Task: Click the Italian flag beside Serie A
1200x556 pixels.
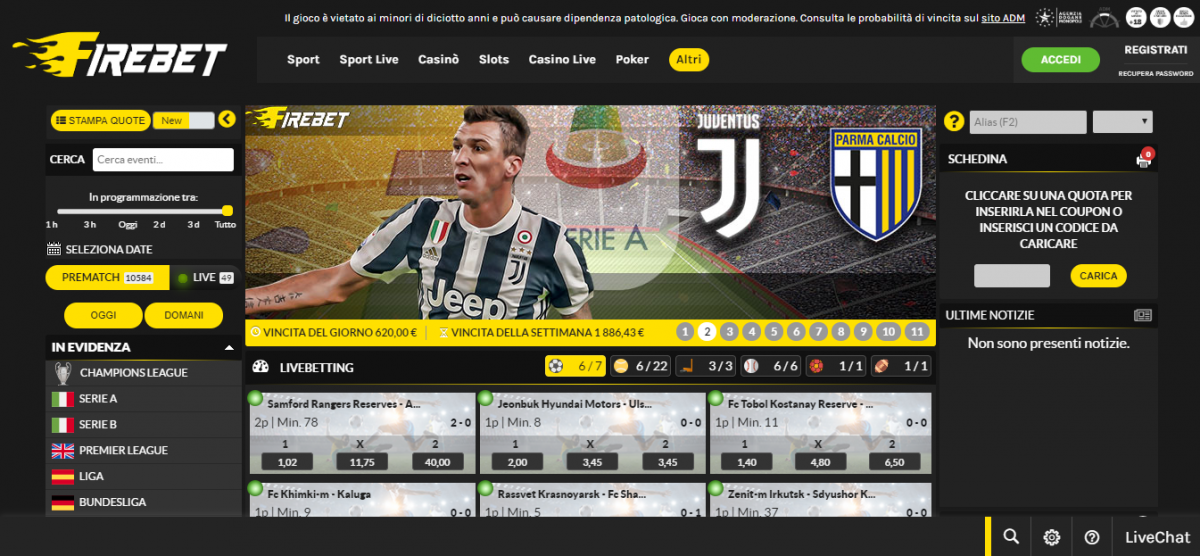Action: click(63, 399)
